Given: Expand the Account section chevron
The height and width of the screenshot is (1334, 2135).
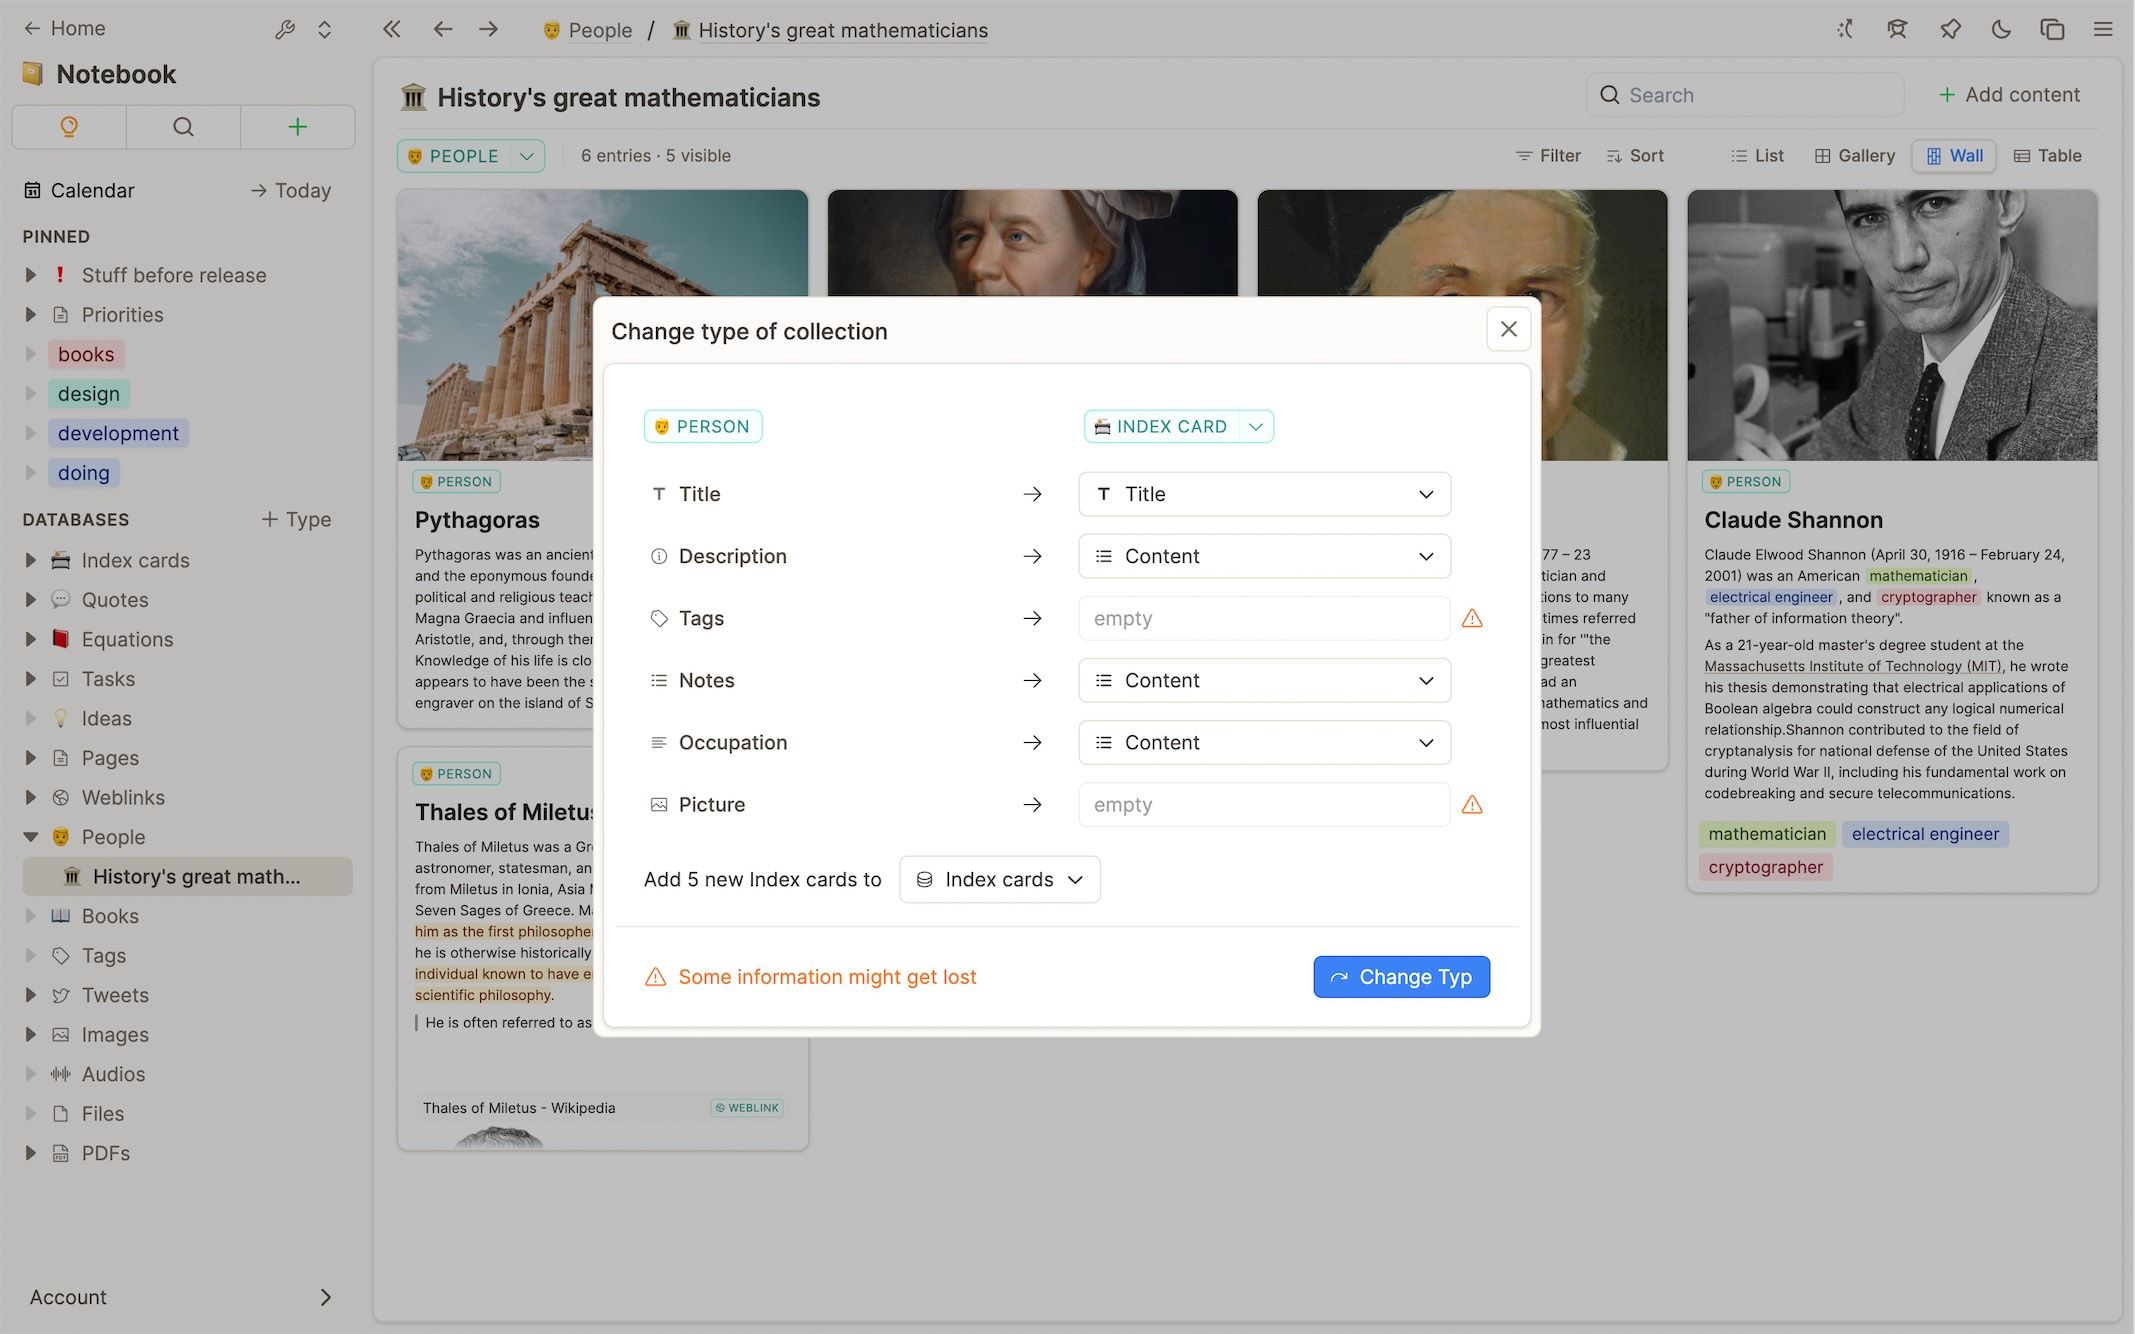Looking at the screenshot, I should pyautogui.click(x=325, y=1297).
